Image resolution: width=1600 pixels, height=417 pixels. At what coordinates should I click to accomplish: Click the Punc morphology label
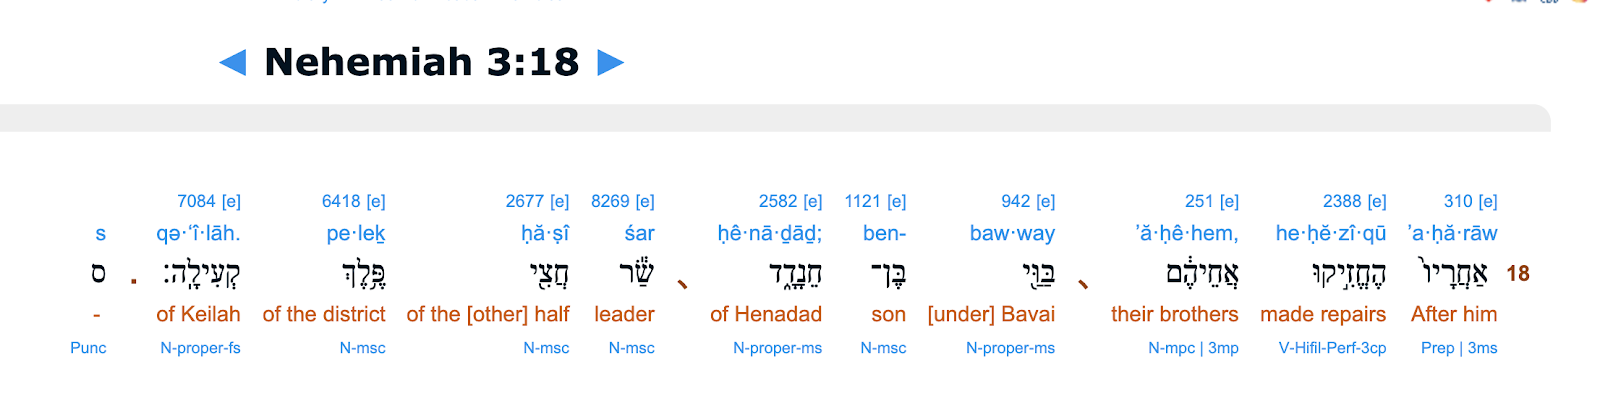click(88, 348)
